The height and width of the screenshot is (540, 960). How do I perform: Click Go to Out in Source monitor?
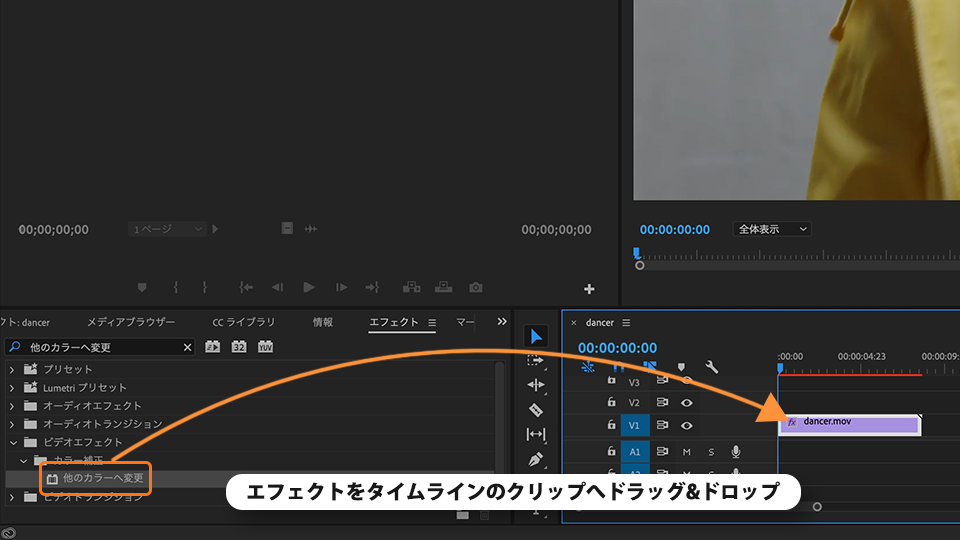coord(372,287)
